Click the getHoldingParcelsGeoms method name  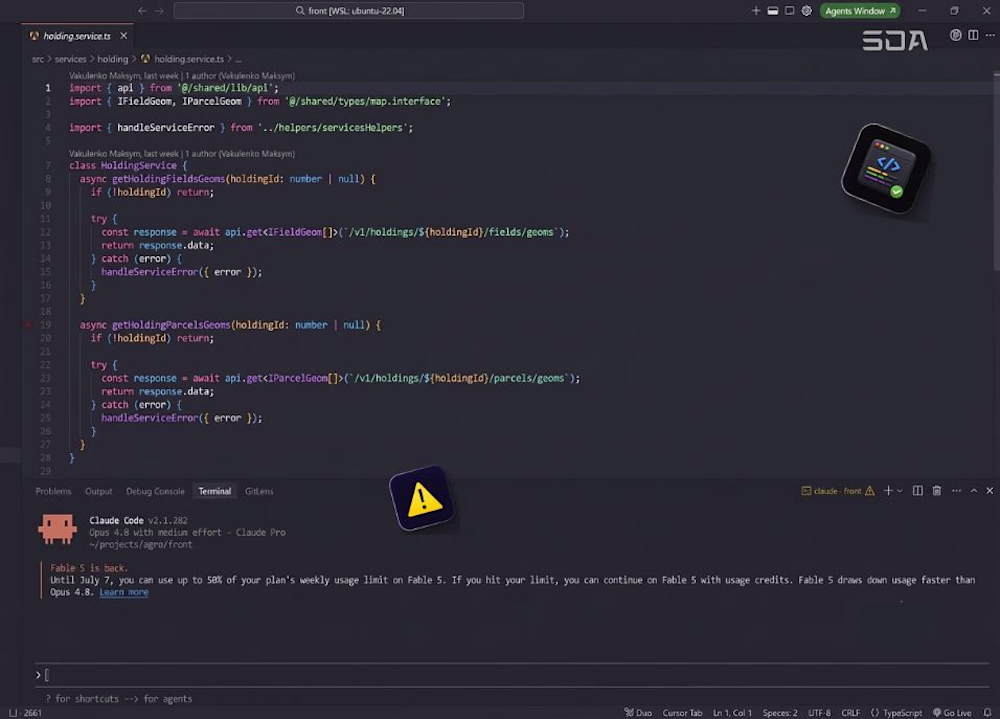coord(171,325)
